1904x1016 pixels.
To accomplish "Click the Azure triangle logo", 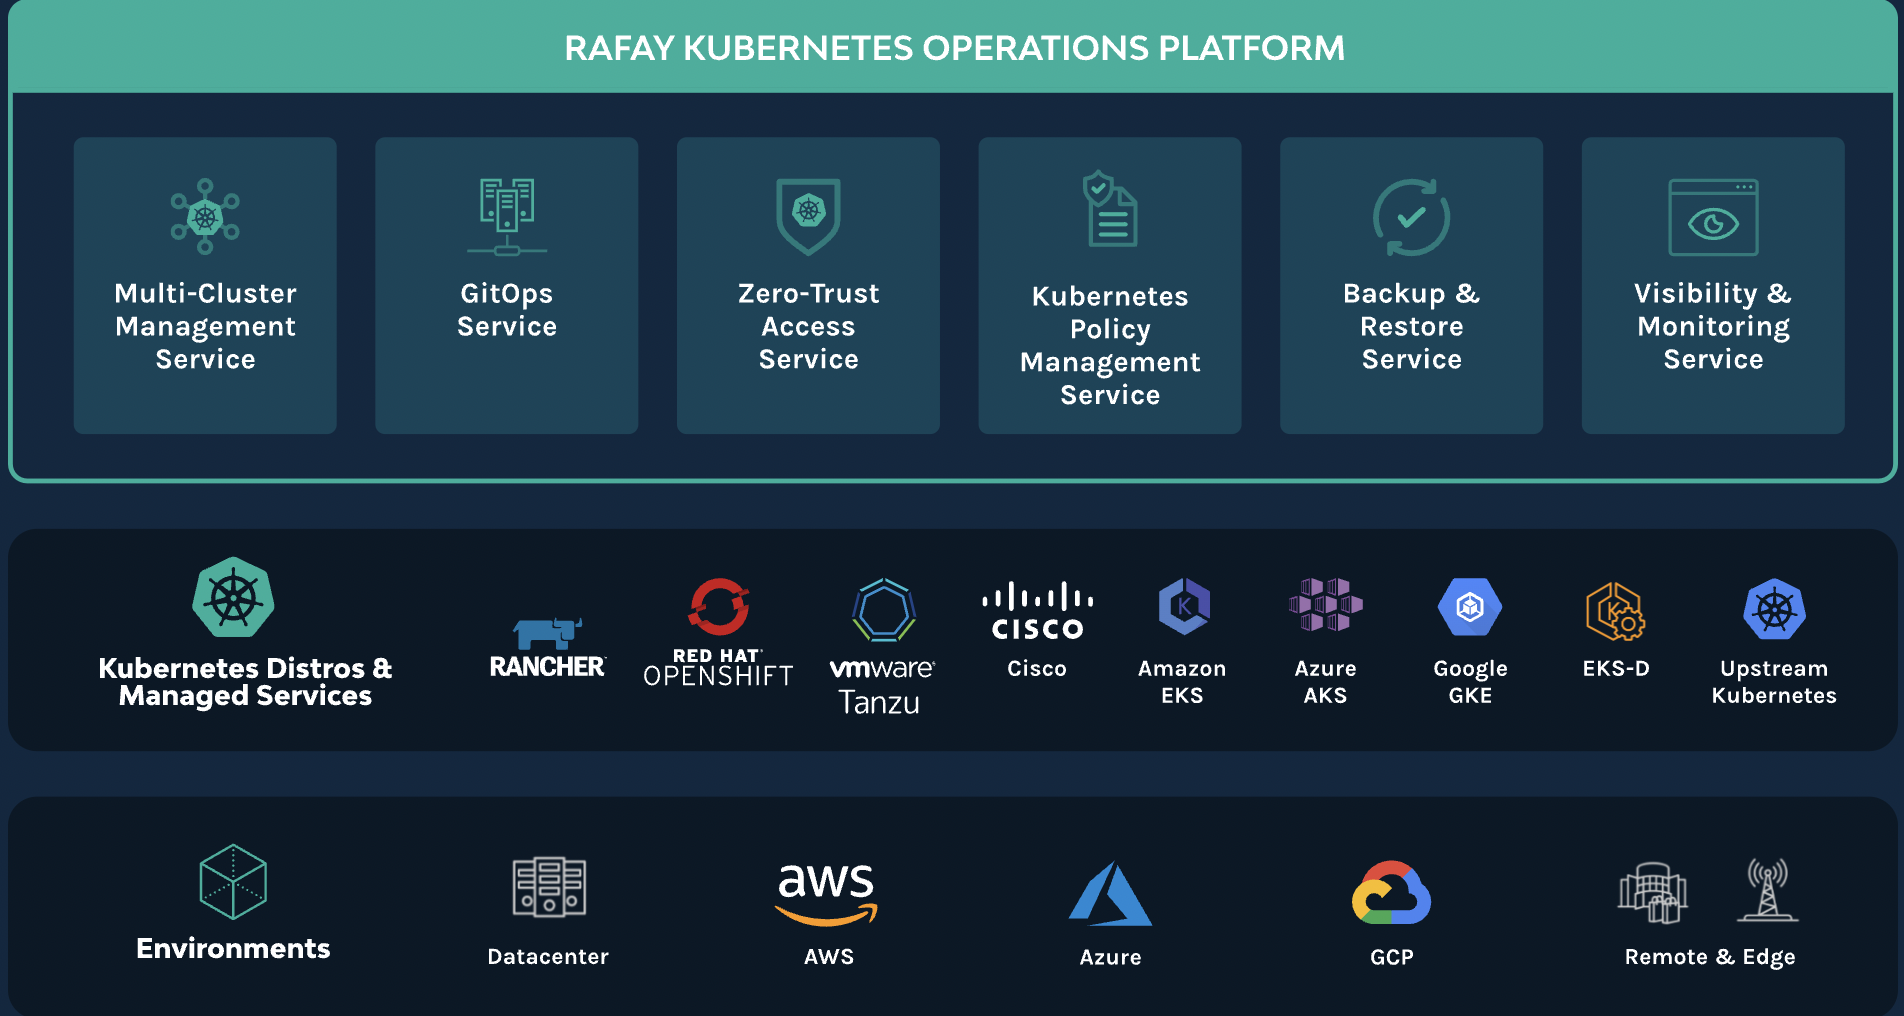I will click(x=1110, y=894).
